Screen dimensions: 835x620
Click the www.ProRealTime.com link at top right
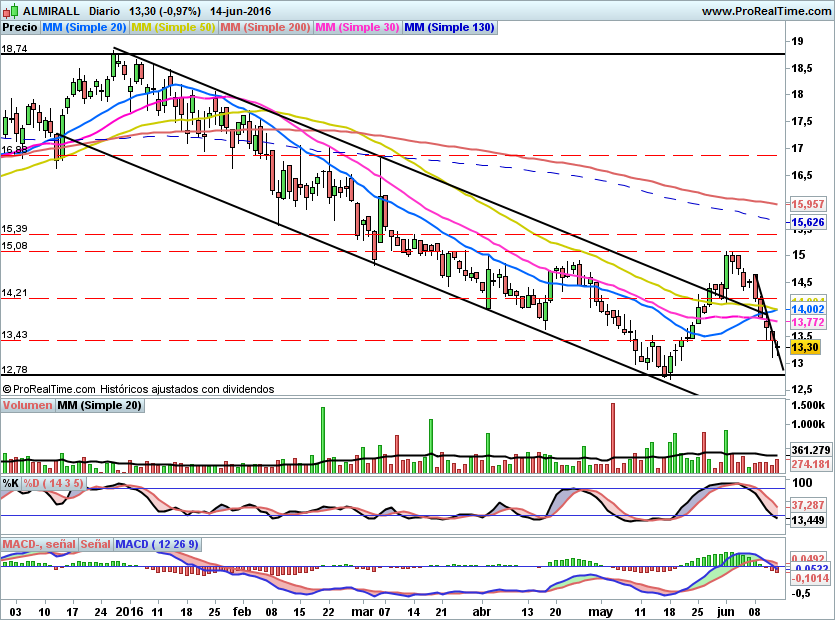tap(765, 11)
